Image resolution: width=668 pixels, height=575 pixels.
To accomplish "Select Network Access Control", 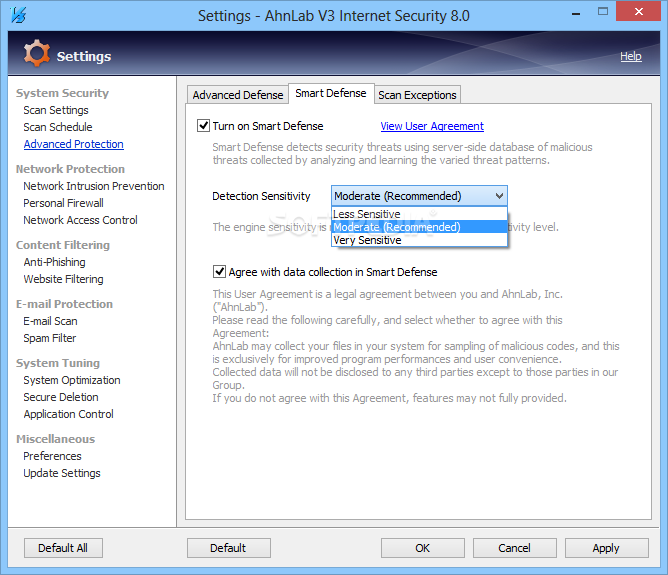I will tap(80, 220).
